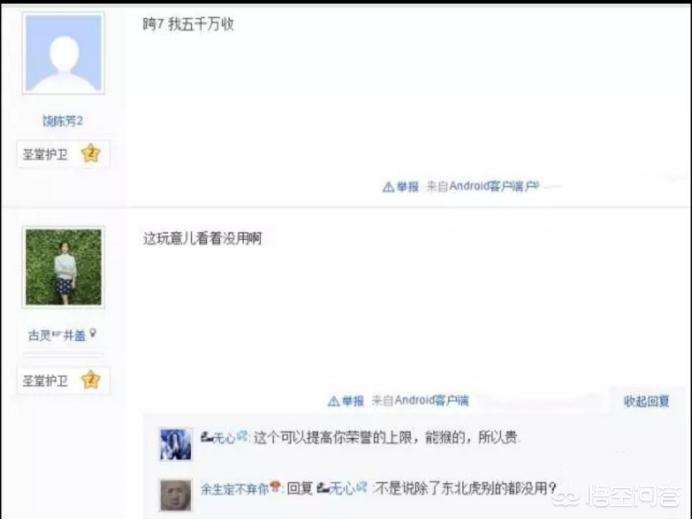Click the gold star badge under first poster
This screenshot has height=520, width=693.
click(91, 153)
